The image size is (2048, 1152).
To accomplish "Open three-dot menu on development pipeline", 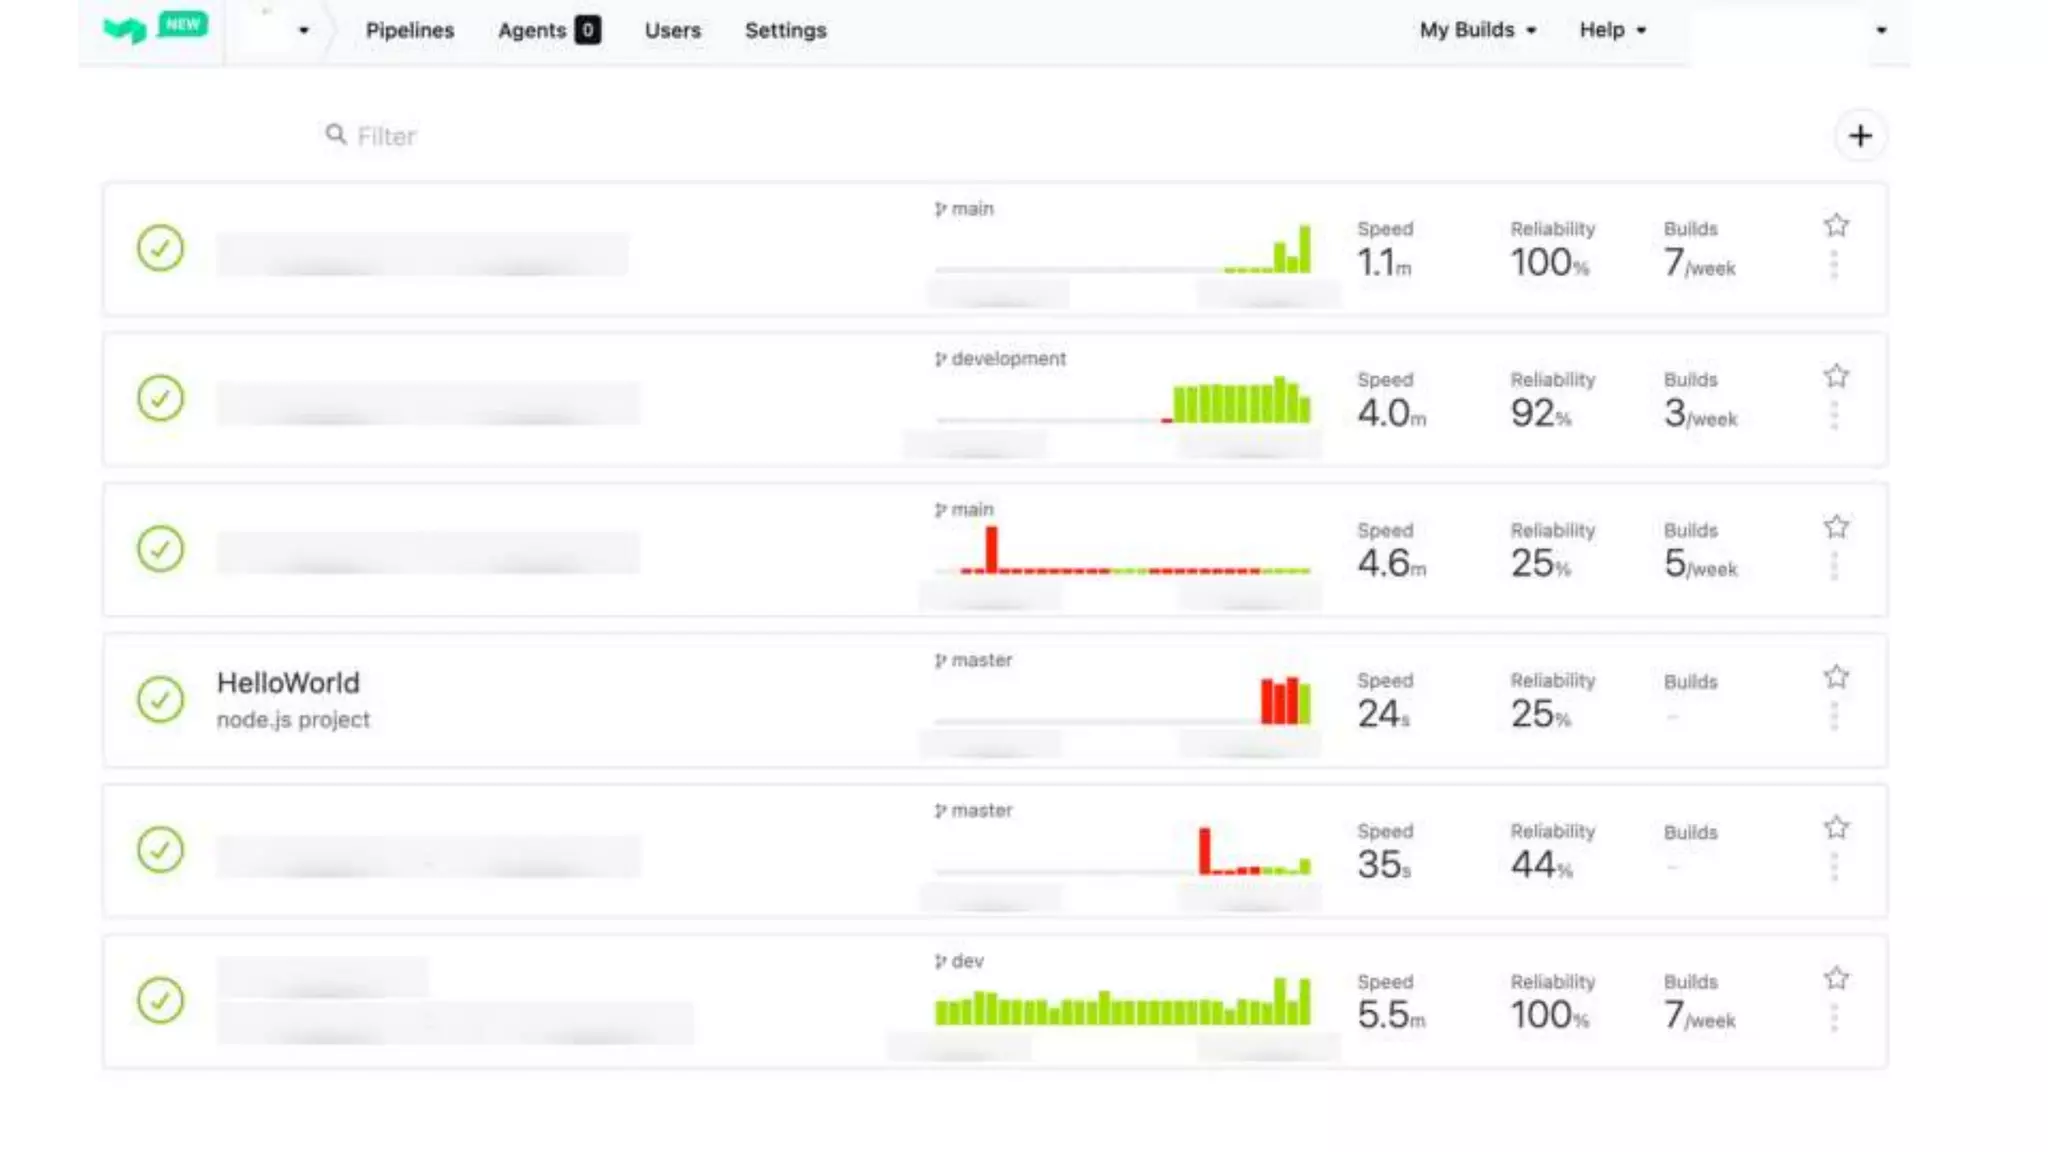I will click(x=1834, y=416).
